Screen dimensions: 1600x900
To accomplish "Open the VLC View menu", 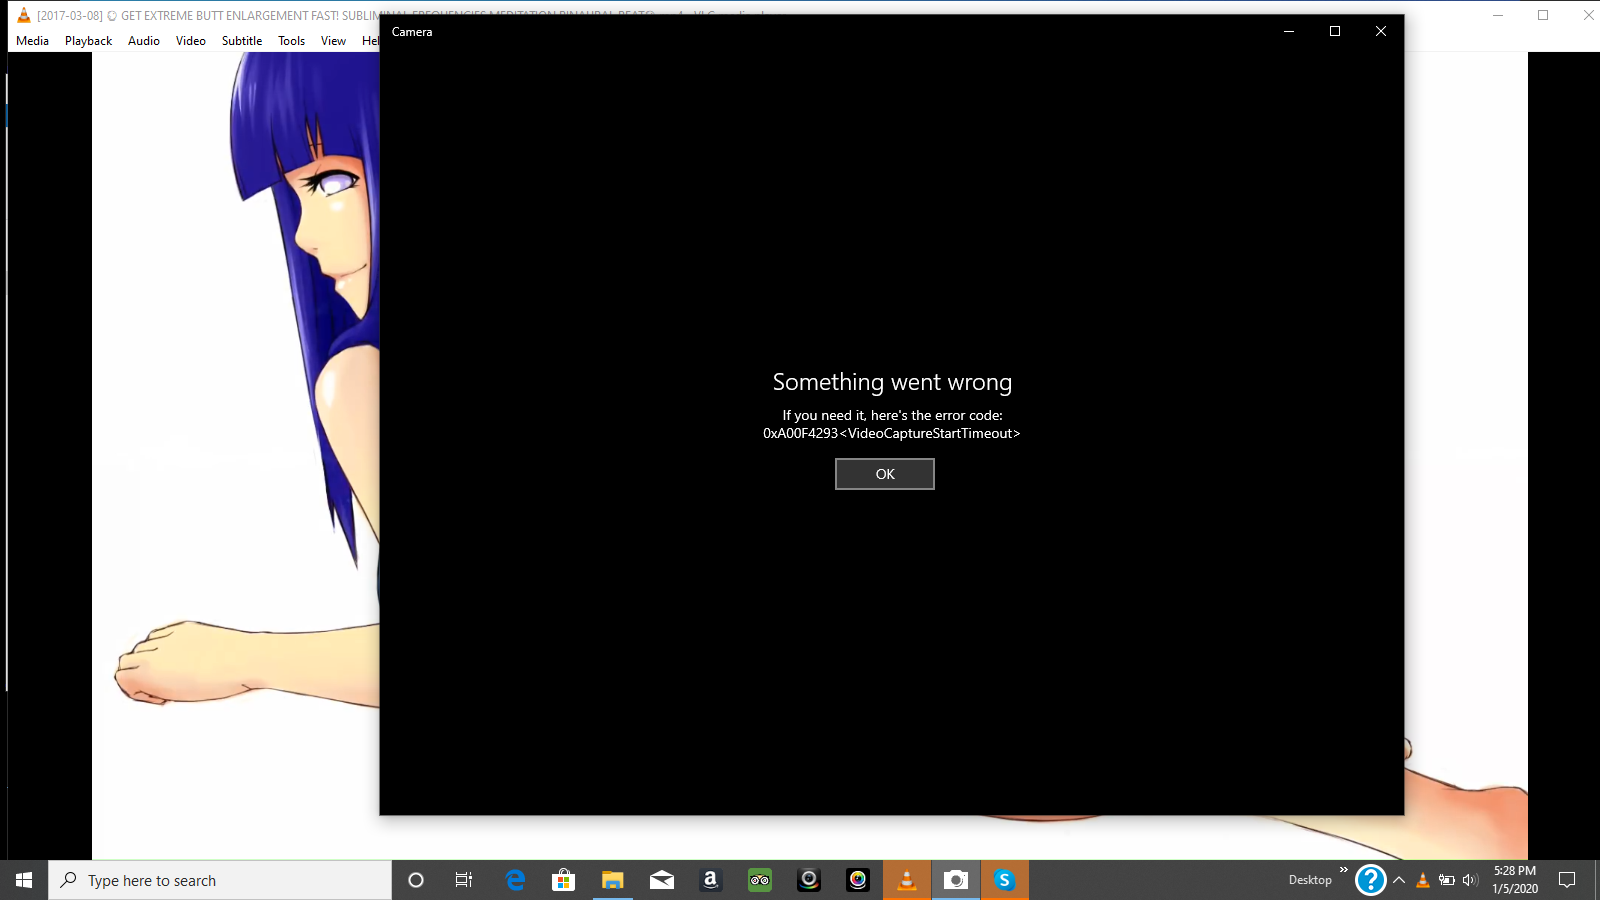I will pos(333,41).
